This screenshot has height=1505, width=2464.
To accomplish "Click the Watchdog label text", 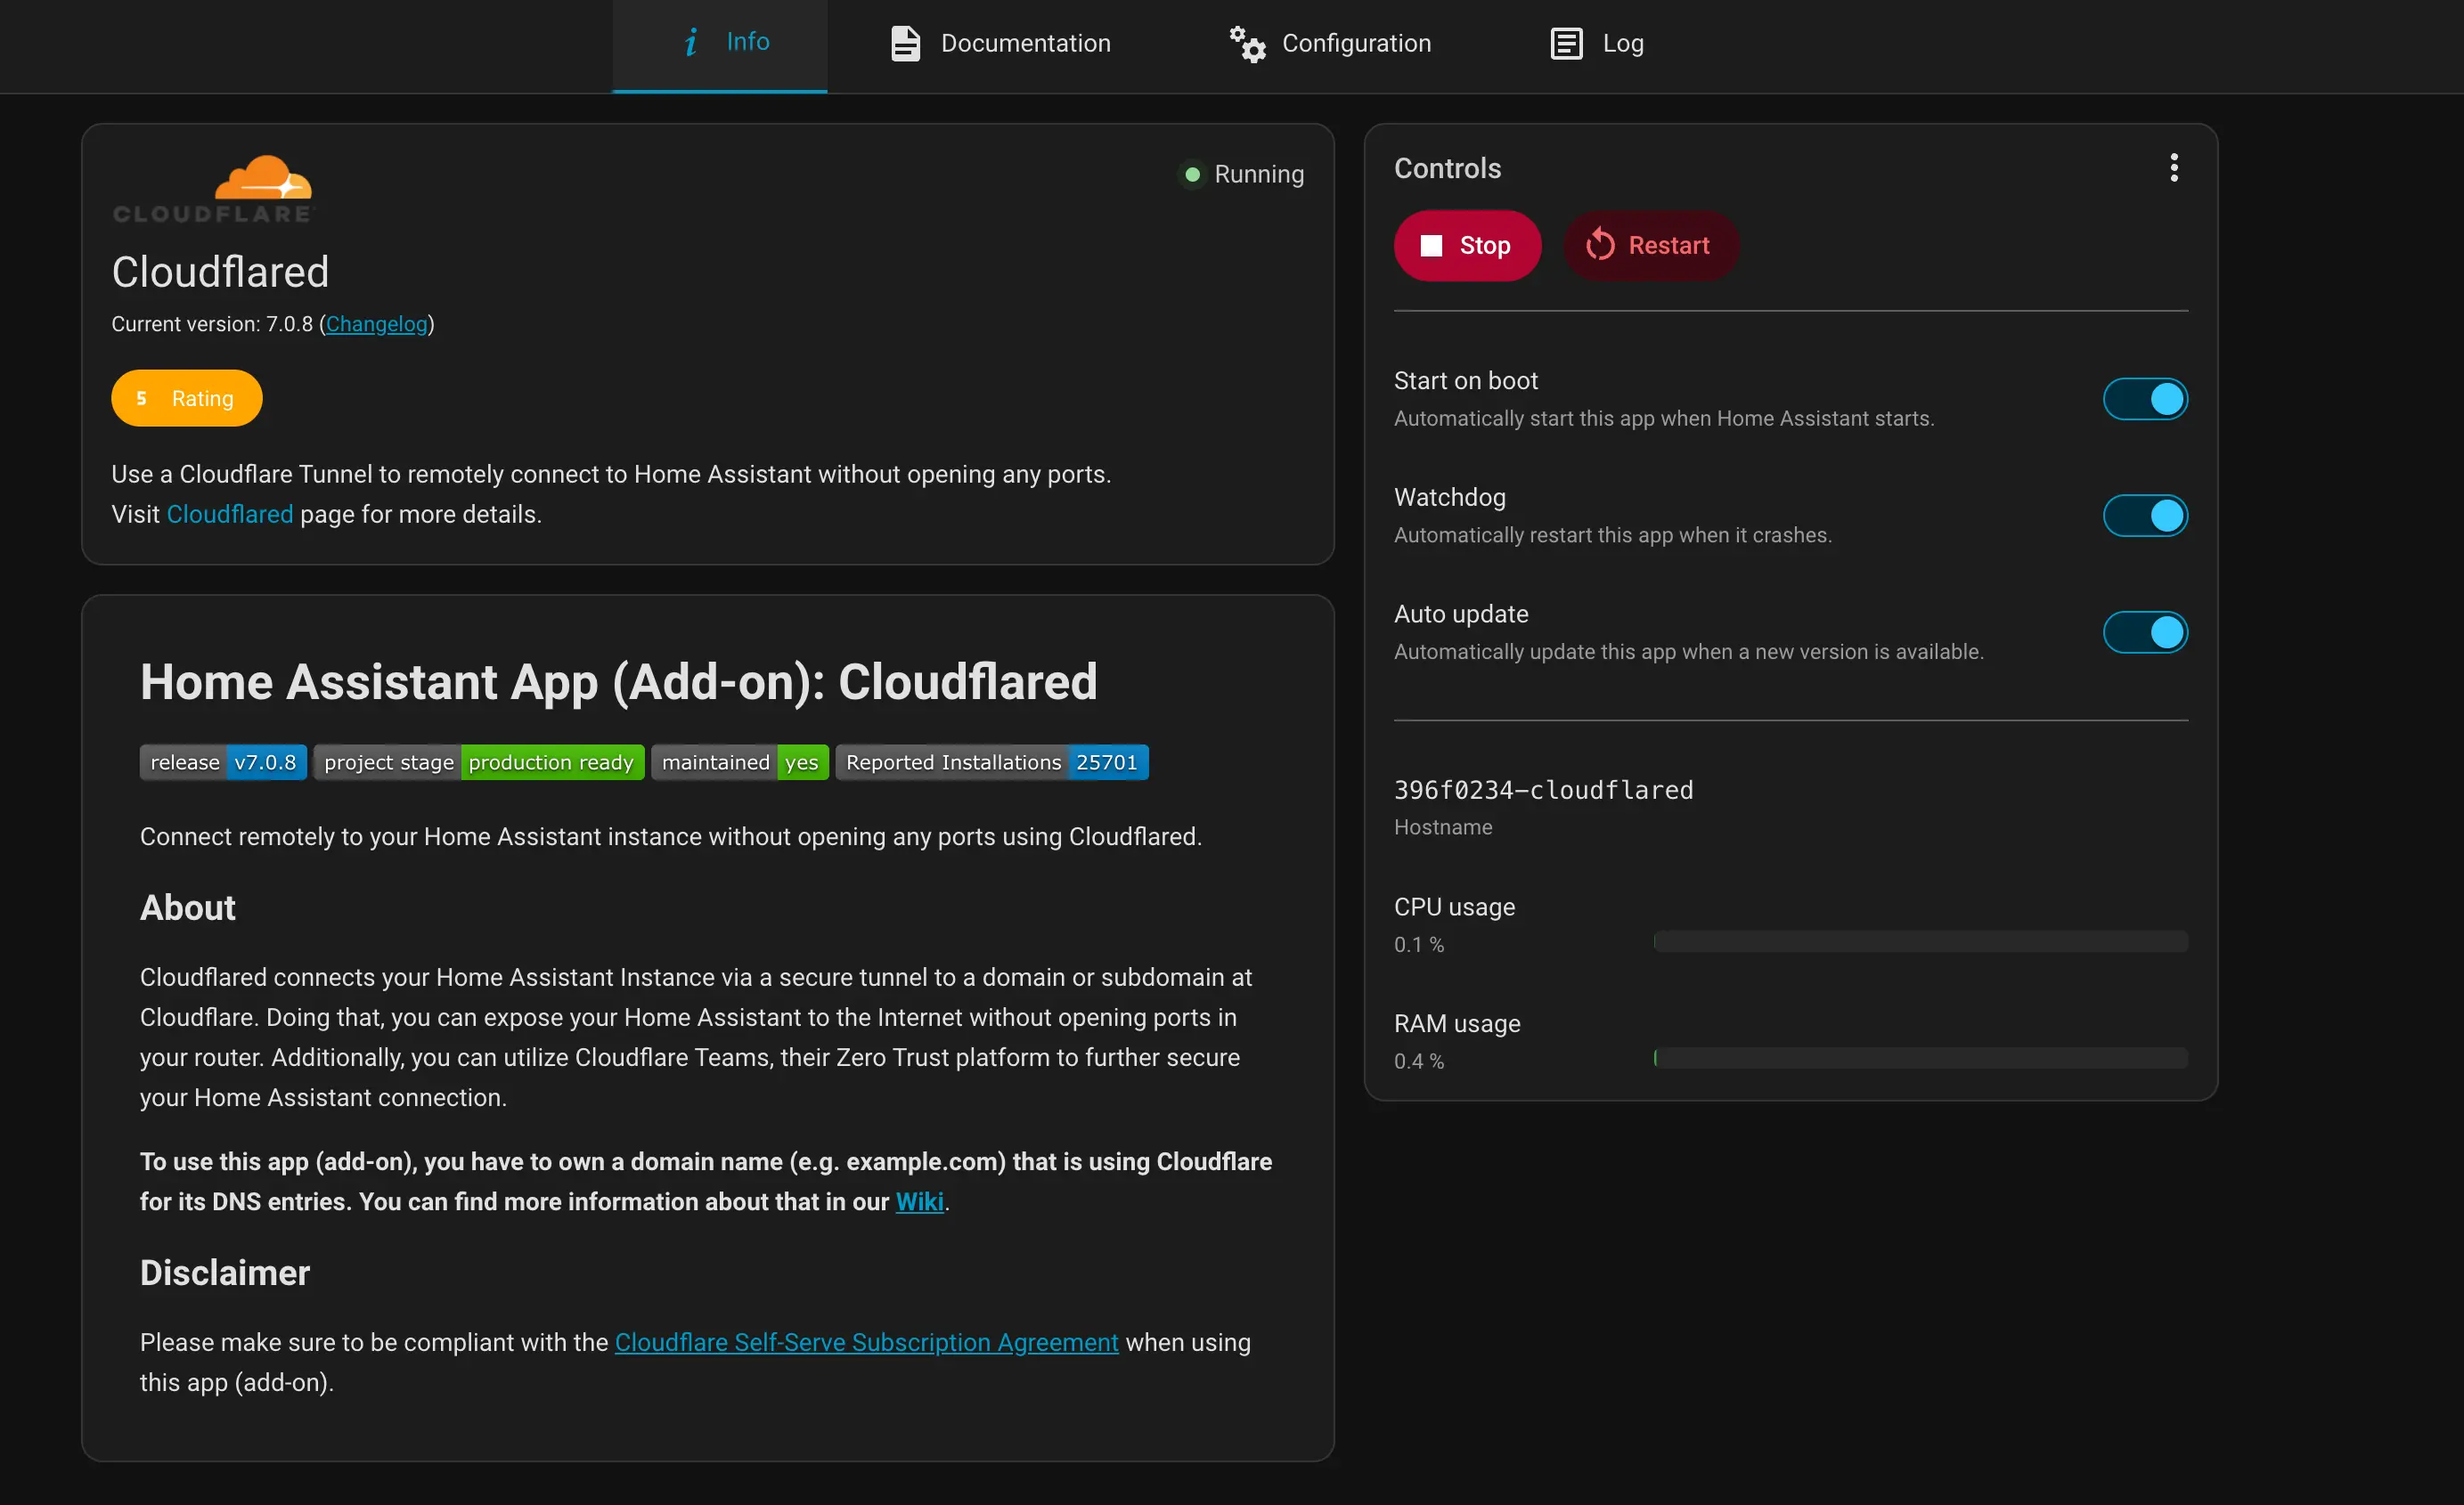I will [x=1449, y=497].
